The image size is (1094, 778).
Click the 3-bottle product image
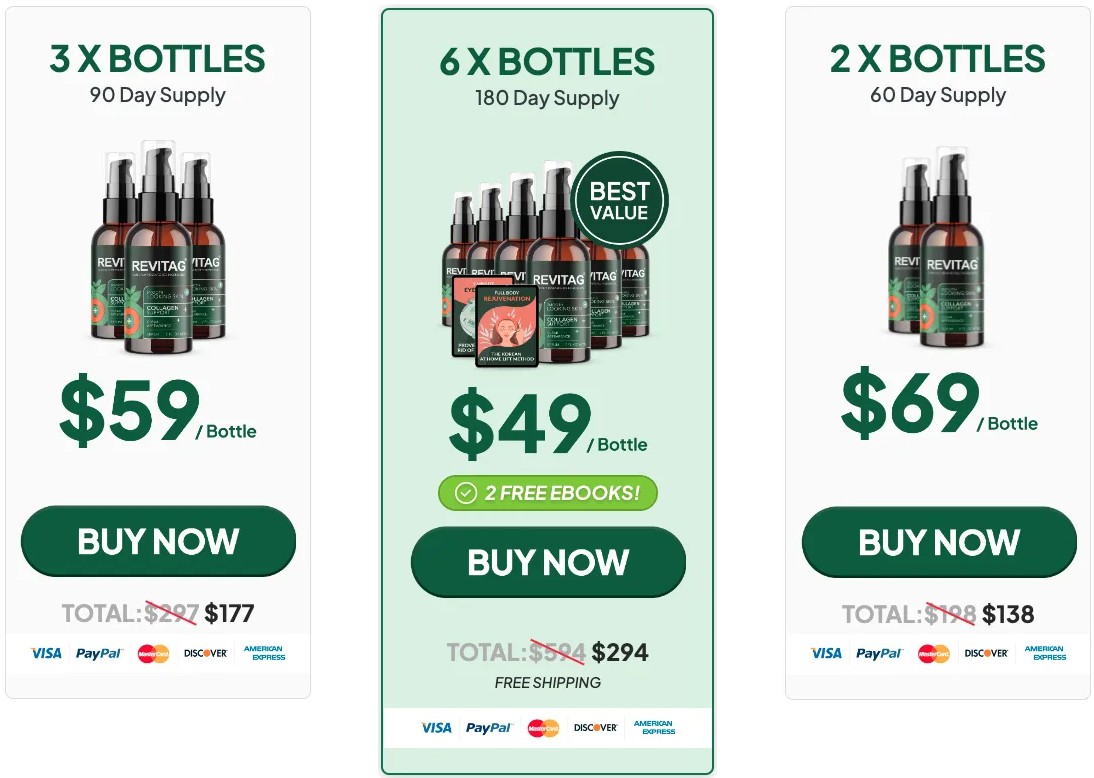159,247
